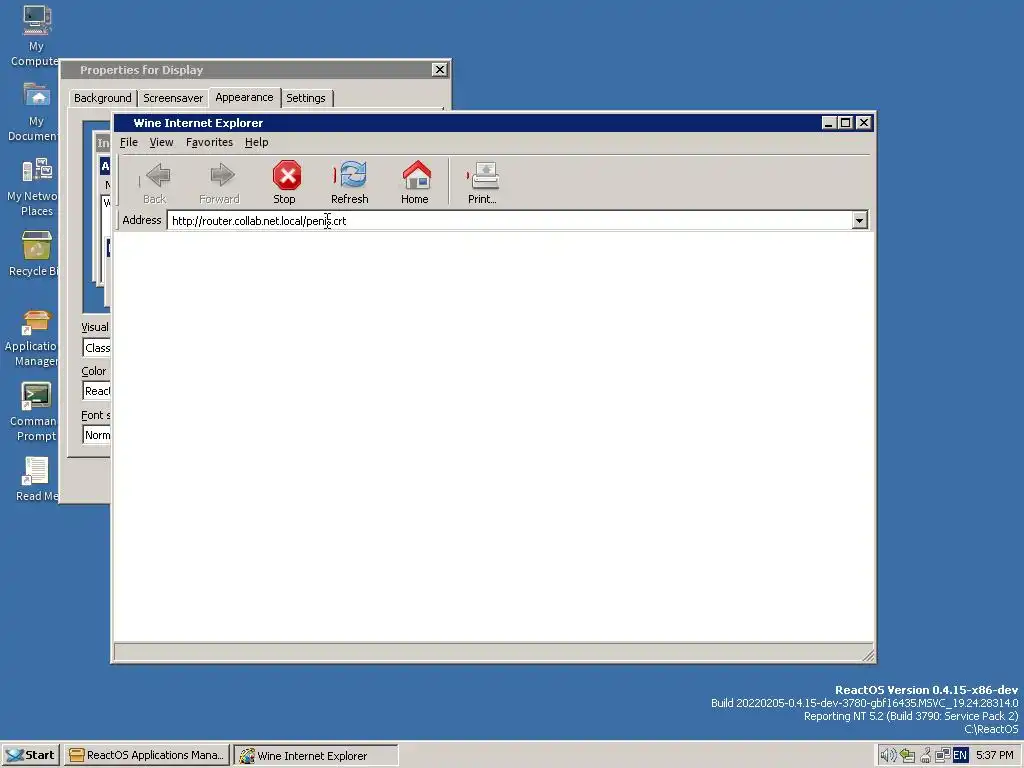1024x768 pixels.
Task: Open the View menu
Action: pos(161,142)
